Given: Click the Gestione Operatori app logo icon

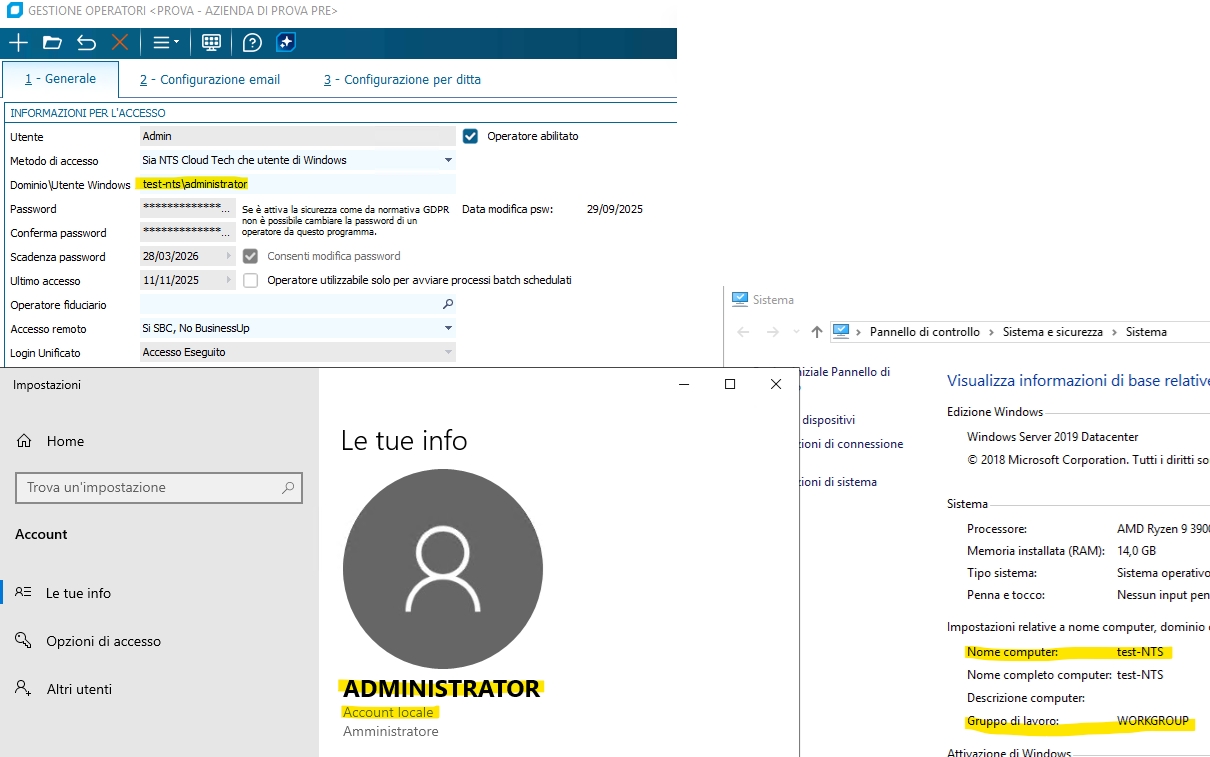Looking at the screenshot, I should click(x=14, y=10).
